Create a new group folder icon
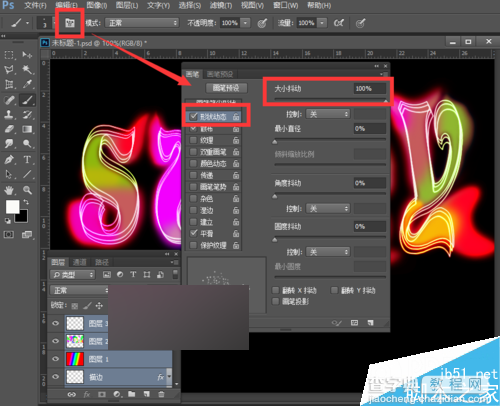Image resolution: width=500 pixels, height=406 pixels. (132, 394)
